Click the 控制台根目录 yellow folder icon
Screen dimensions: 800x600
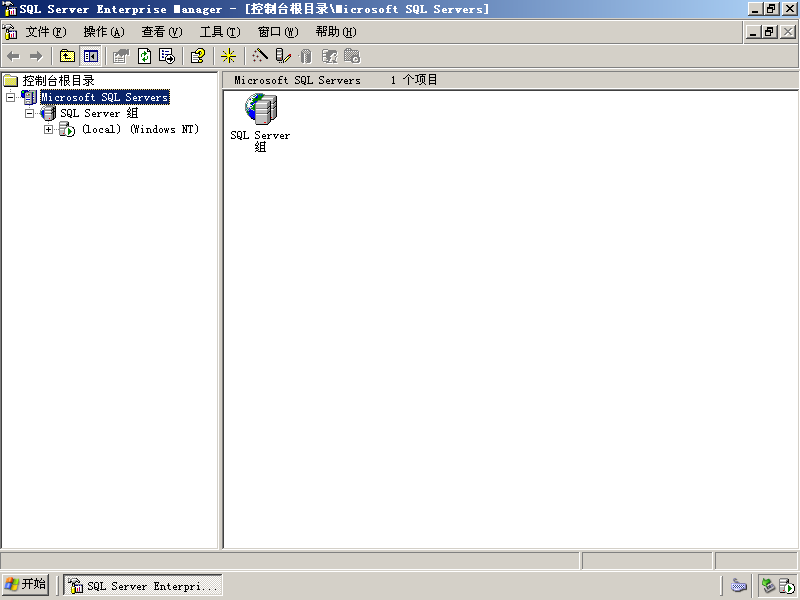[x=11, y=81]
